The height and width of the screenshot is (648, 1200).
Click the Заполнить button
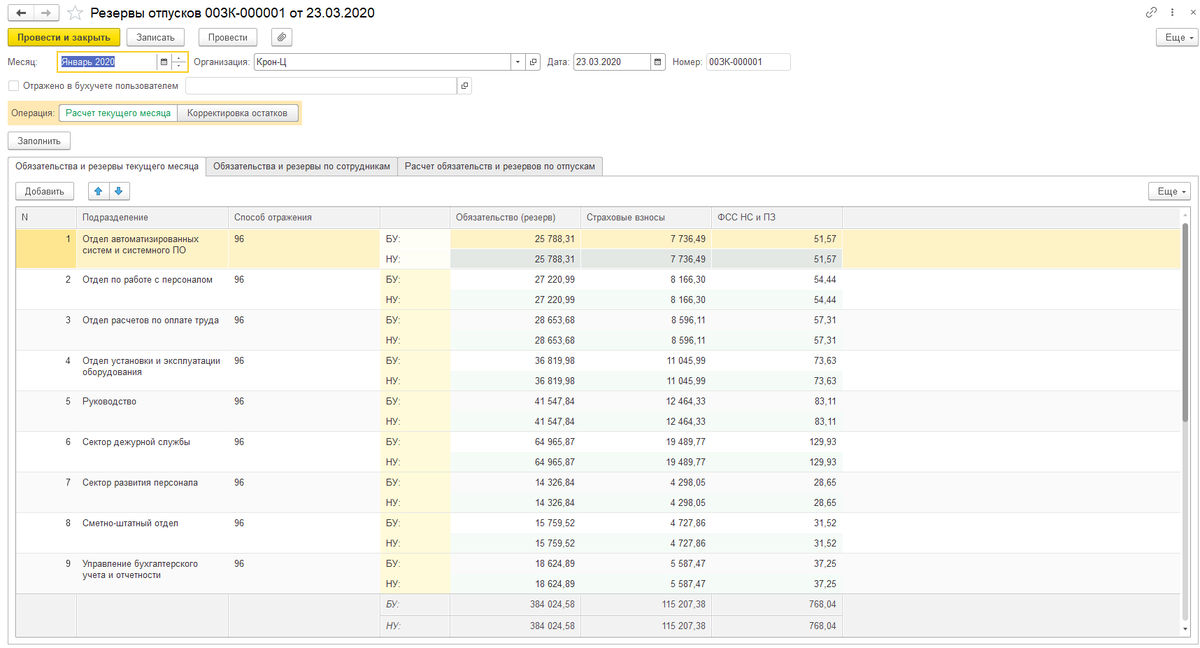(x=40, y=141)
